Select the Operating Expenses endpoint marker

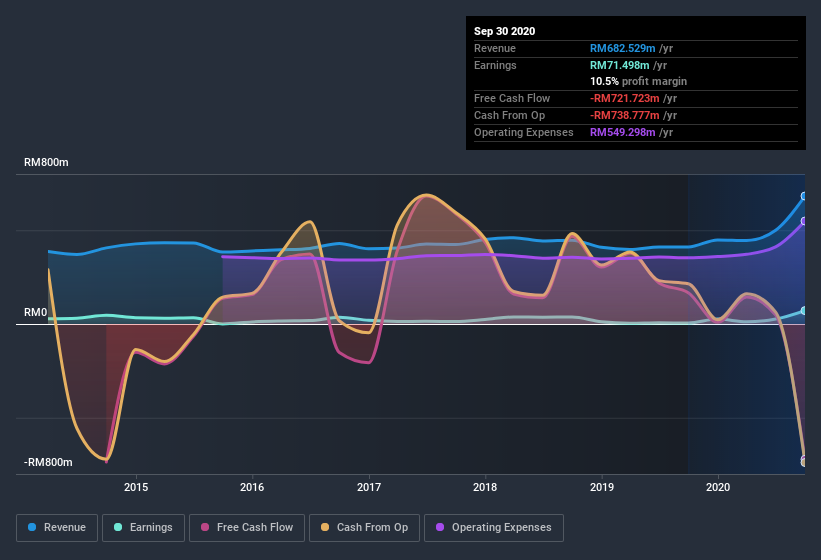click(x=804, y=221)
